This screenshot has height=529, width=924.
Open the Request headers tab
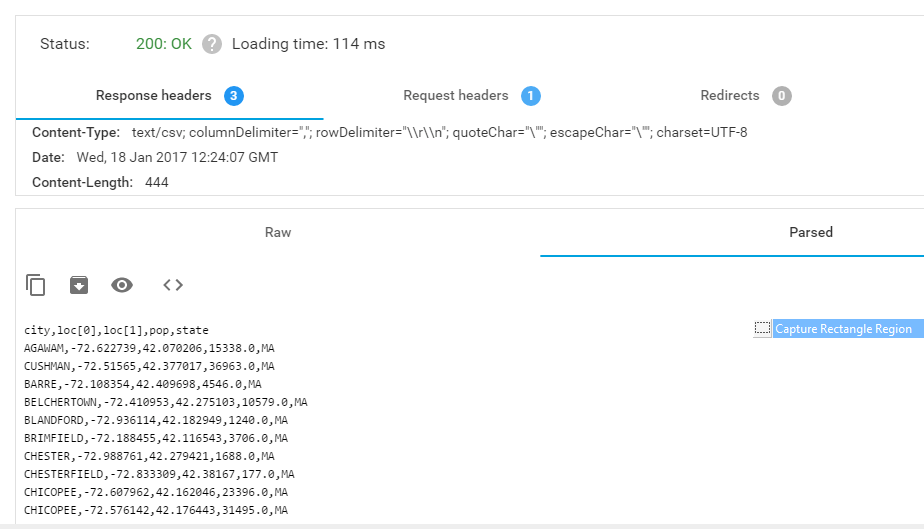coord(456,96)
